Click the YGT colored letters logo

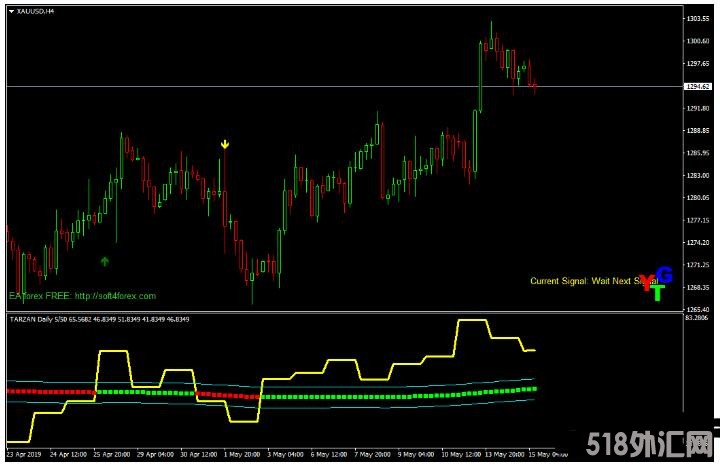point(658,284)
